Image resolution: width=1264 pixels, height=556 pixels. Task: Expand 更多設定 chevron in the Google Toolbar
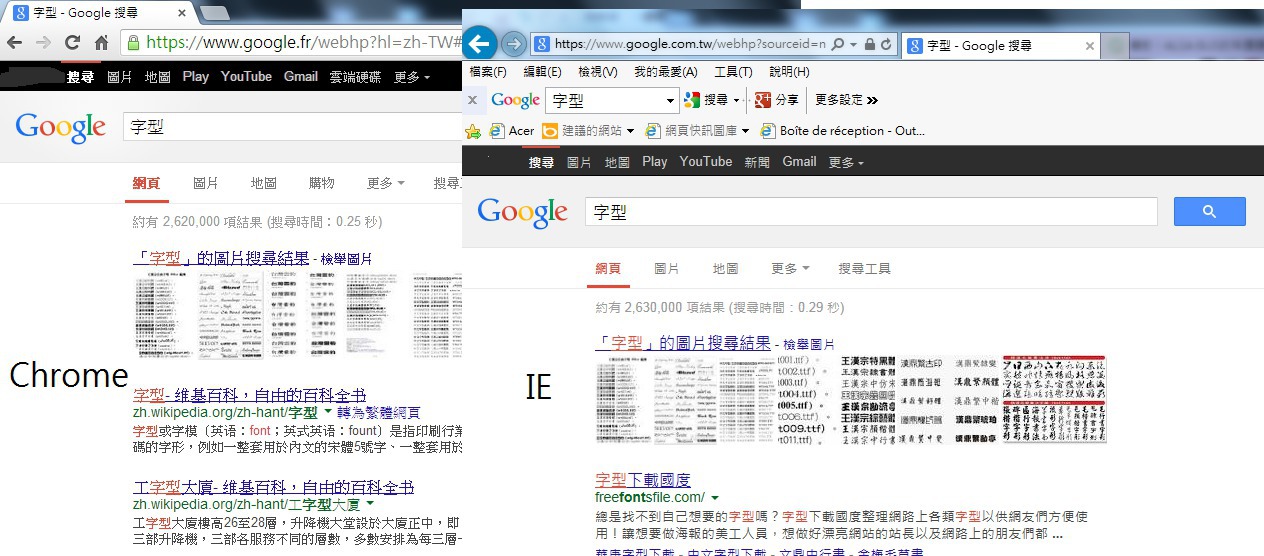point(872,100)
